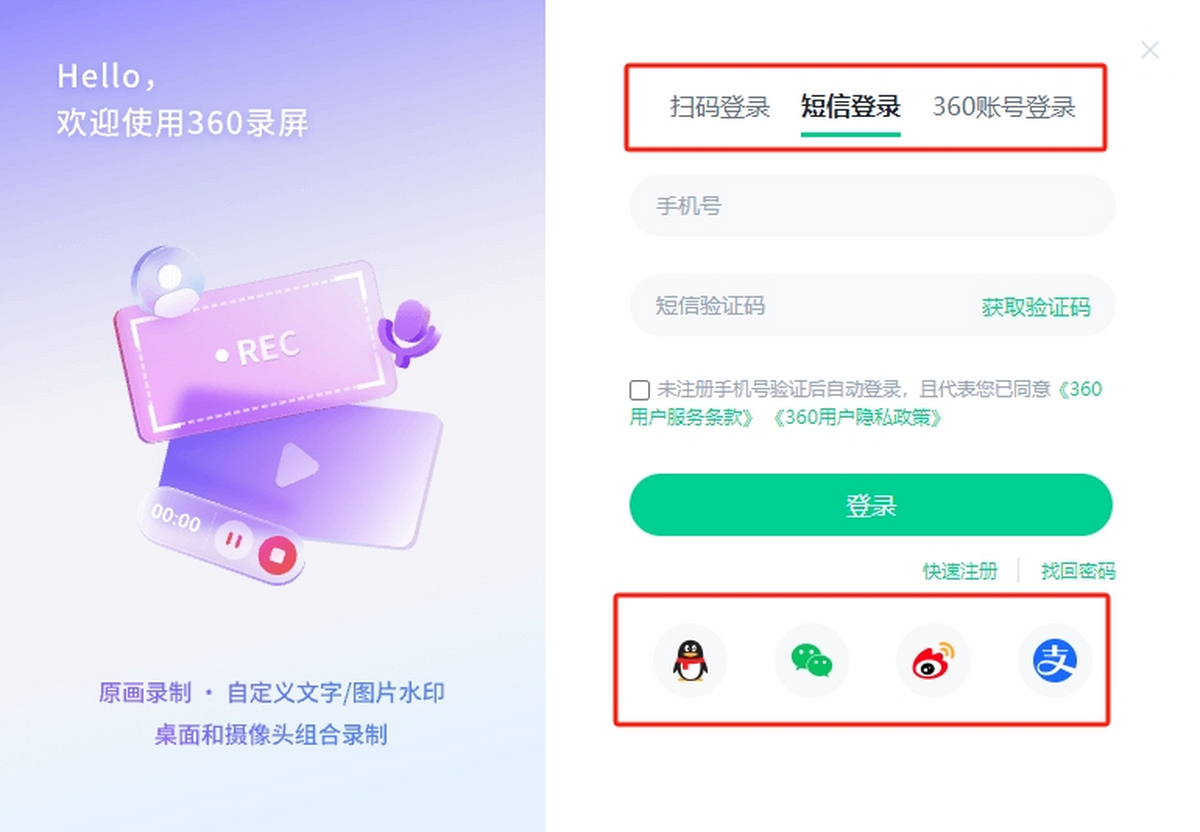Click the purple microphone illustration icon
Viewport: 1200px width, 832px height.
[x=408, y=330]
